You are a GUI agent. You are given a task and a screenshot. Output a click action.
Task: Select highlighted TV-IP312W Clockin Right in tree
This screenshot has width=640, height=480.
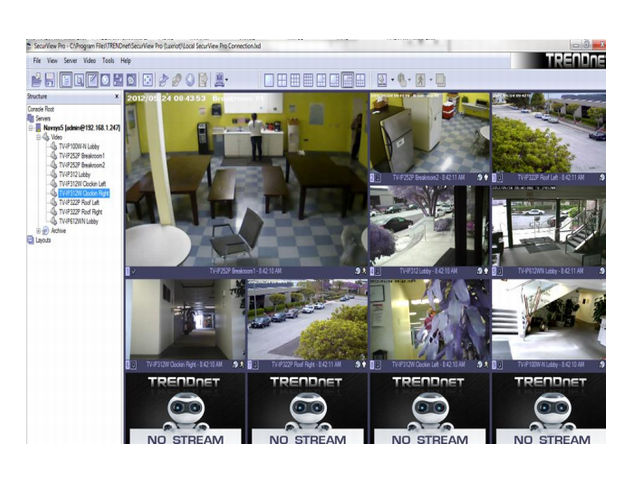coord(84,193)
